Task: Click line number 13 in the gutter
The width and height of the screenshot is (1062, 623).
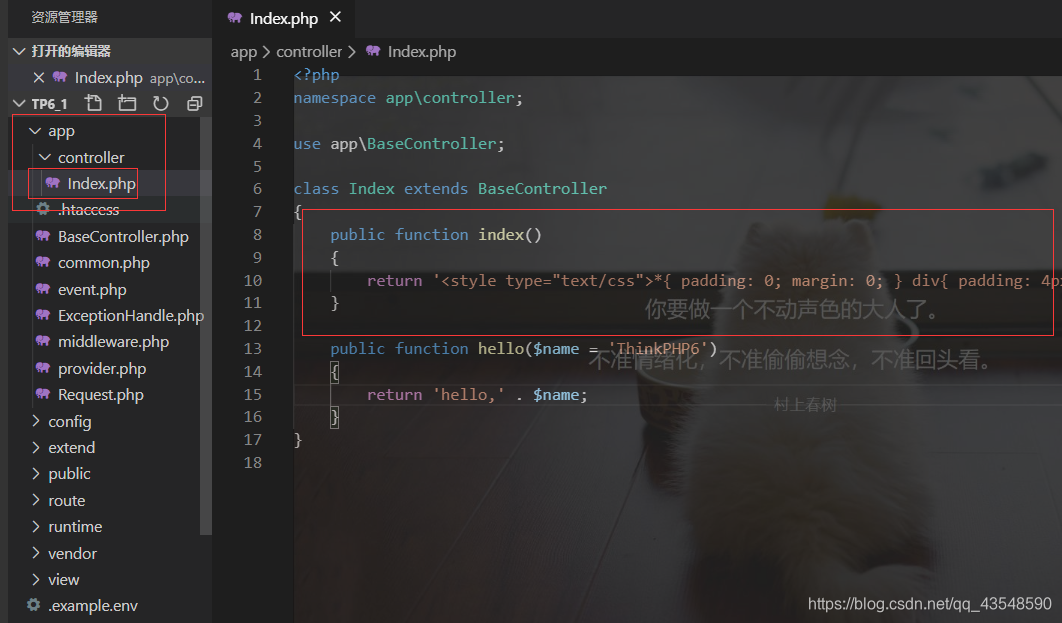Action: point(253,349)
